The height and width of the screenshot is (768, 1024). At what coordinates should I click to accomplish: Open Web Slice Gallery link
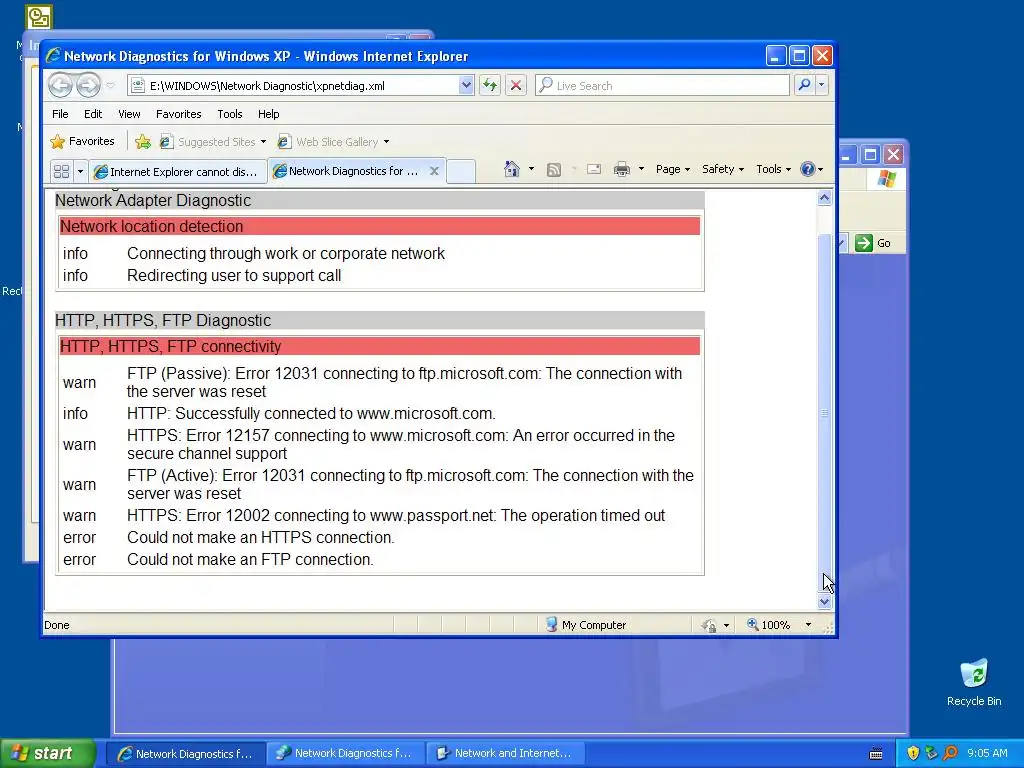pyautogui.click(x=334, y=142)
